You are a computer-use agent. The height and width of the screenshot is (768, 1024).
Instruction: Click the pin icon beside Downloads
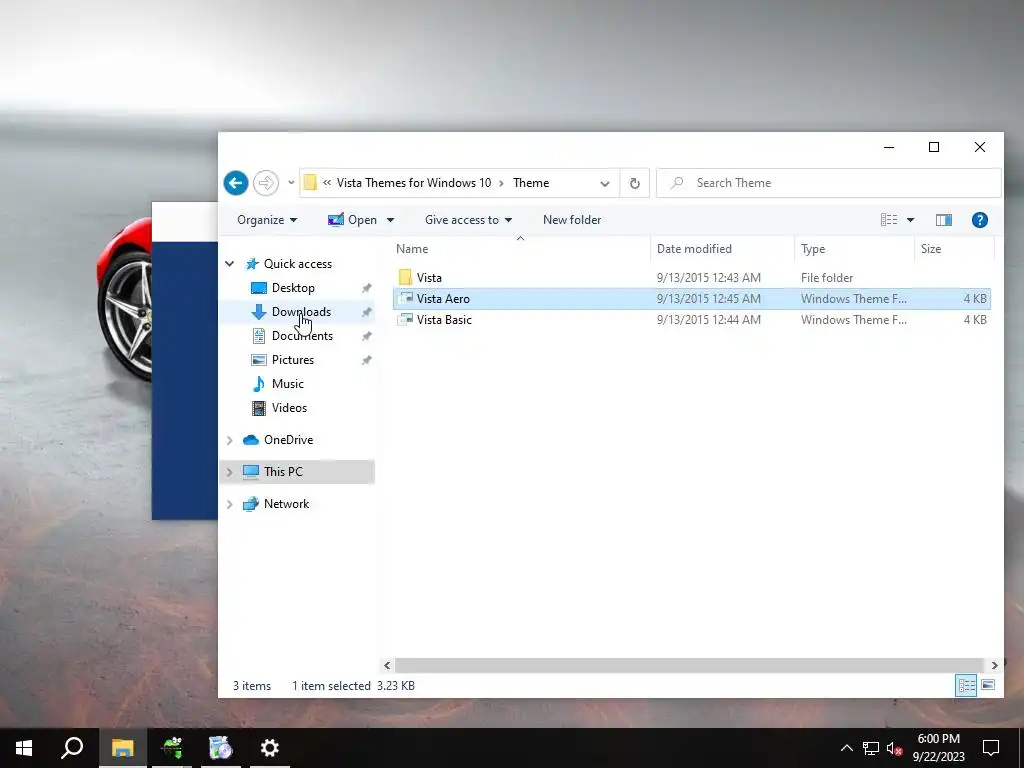point(366,312)
